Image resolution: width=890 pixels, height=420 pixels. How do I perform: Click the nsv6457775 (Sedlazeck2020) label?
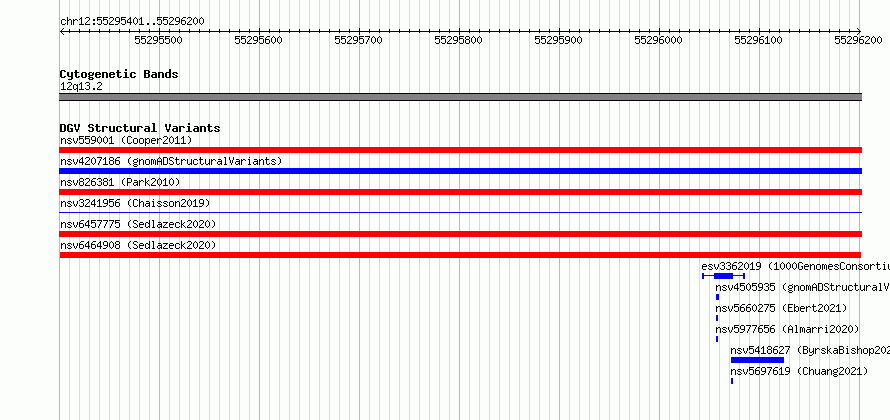click(138, 224)
